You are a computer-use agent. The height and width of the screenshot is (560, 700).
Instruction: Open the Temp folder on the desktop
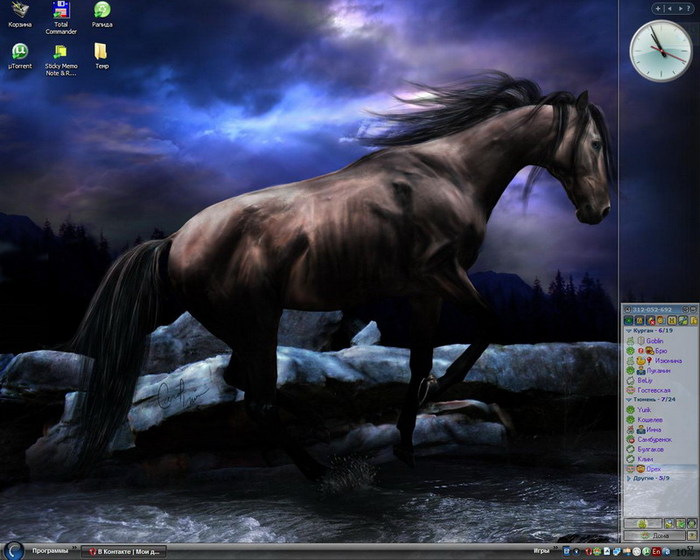(x=102, y=56)
